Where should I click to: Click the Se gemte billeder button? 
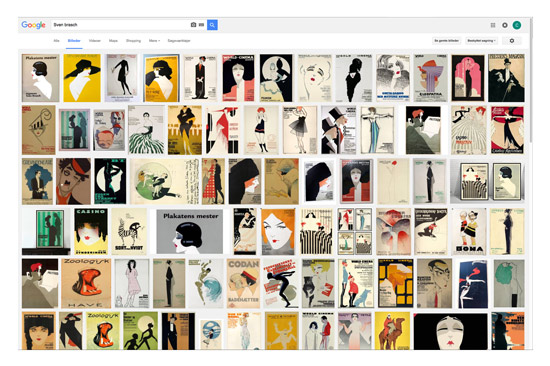[446, 41]
